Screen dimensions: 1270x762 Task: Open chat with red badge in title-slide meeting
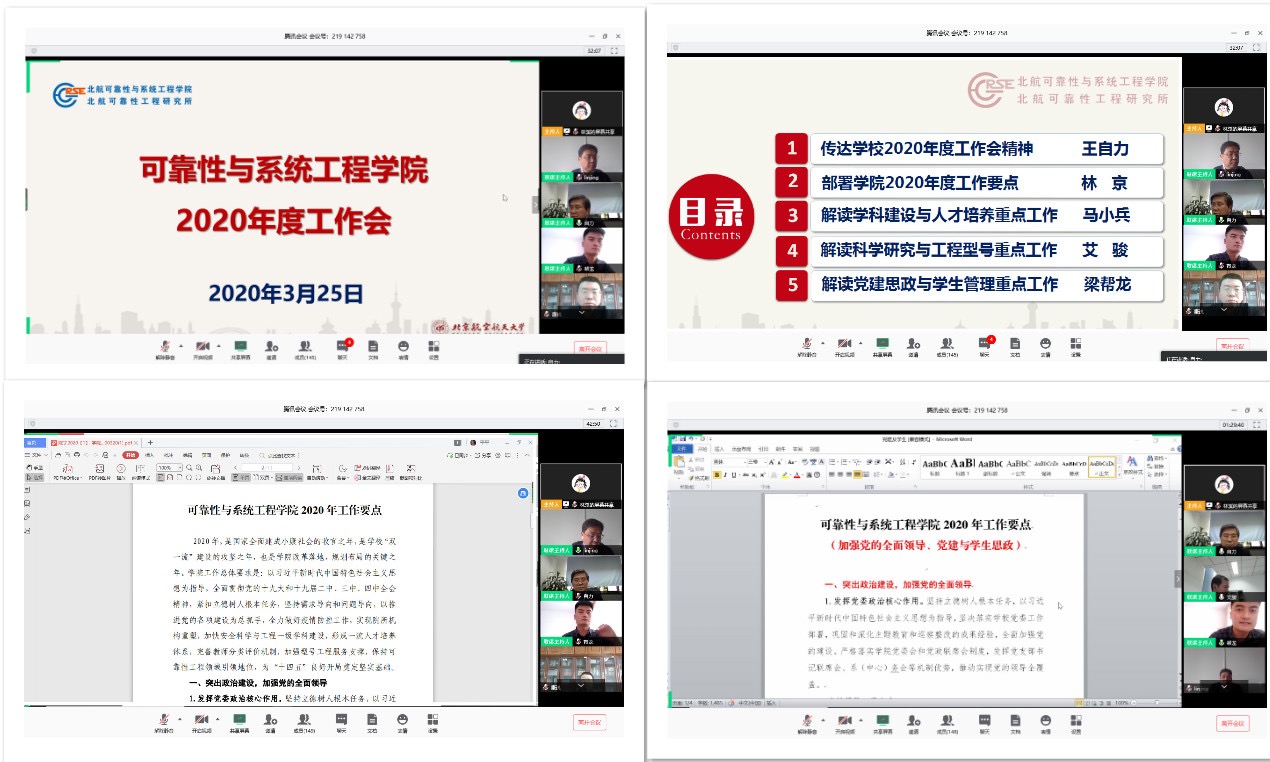tap(342, 347)
